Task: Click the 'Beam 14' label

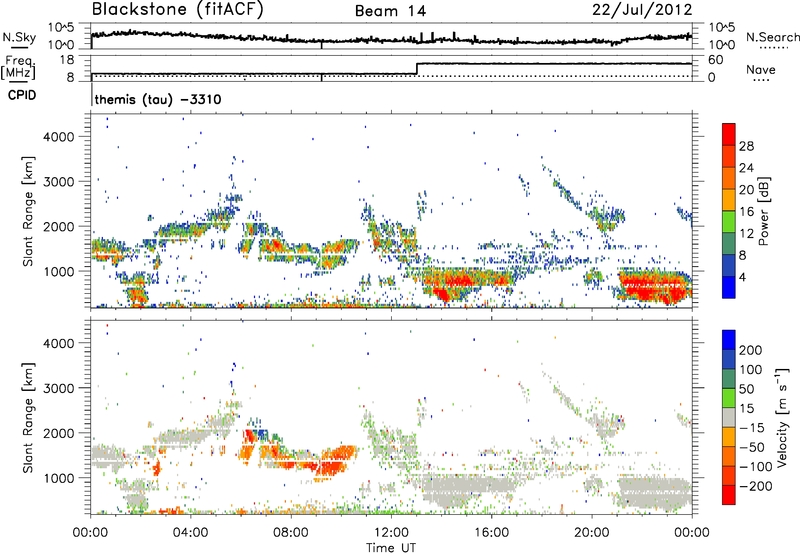Action: 390,11
